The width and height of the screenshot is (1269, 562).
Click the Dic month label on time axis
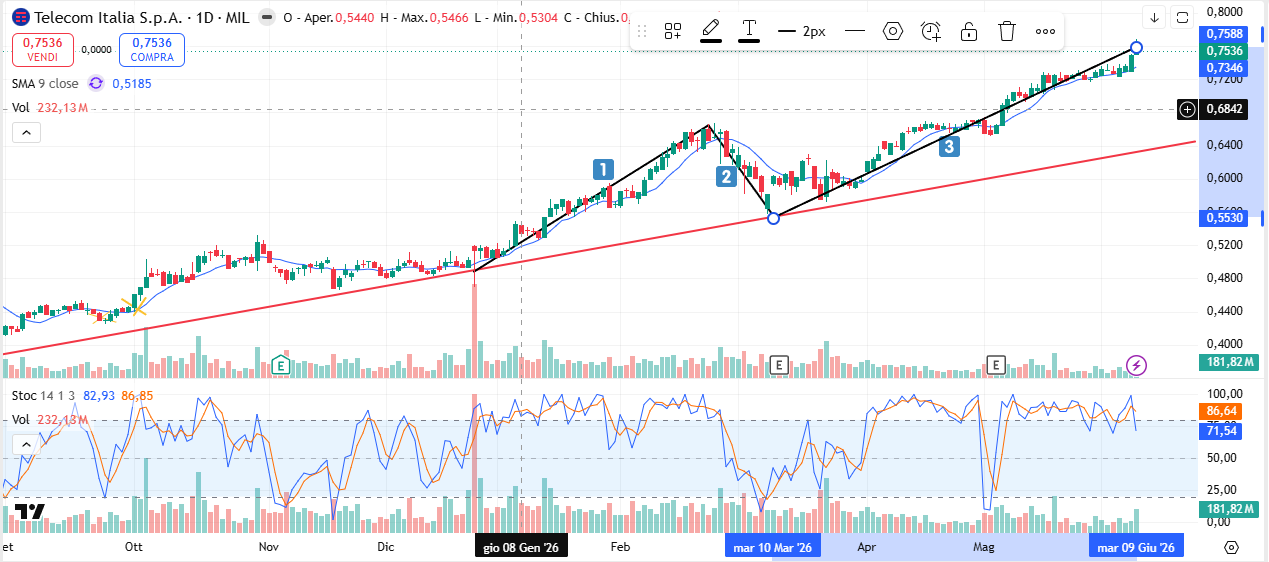(386, 547)
